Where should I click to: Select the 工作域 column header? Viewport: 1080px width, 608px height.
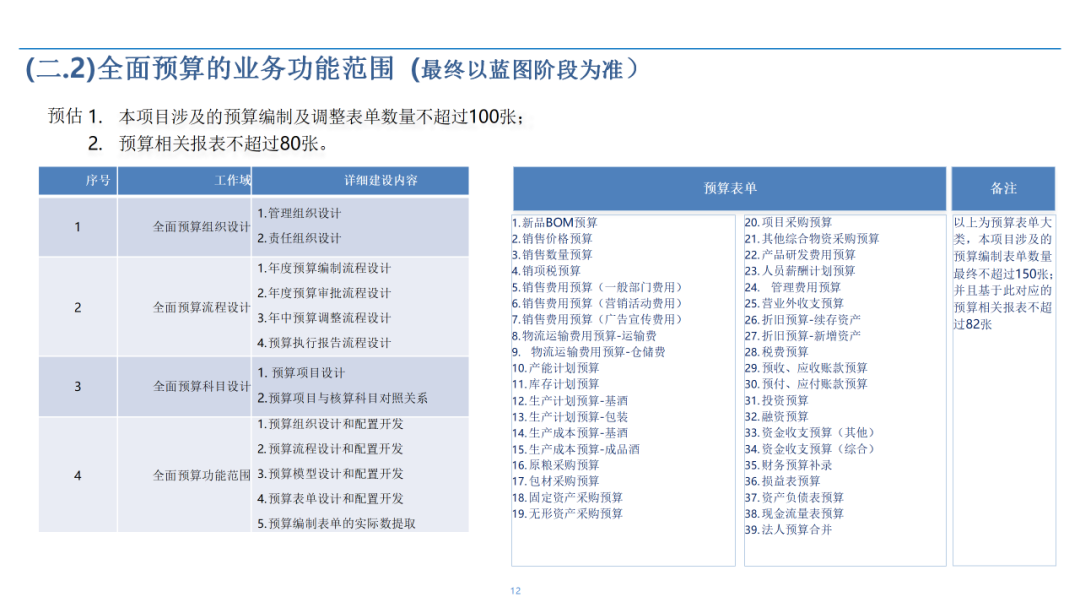[x=185, y=180]
